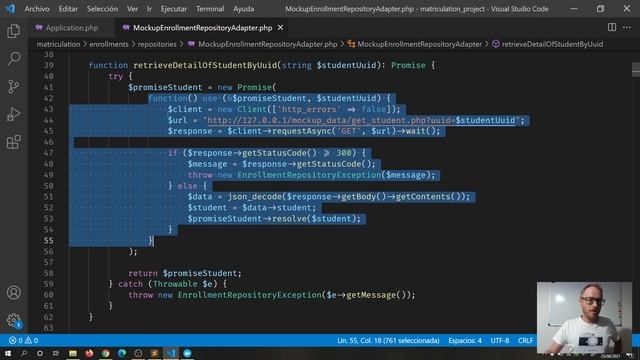Open the Terminal menu

click(210, 9)
